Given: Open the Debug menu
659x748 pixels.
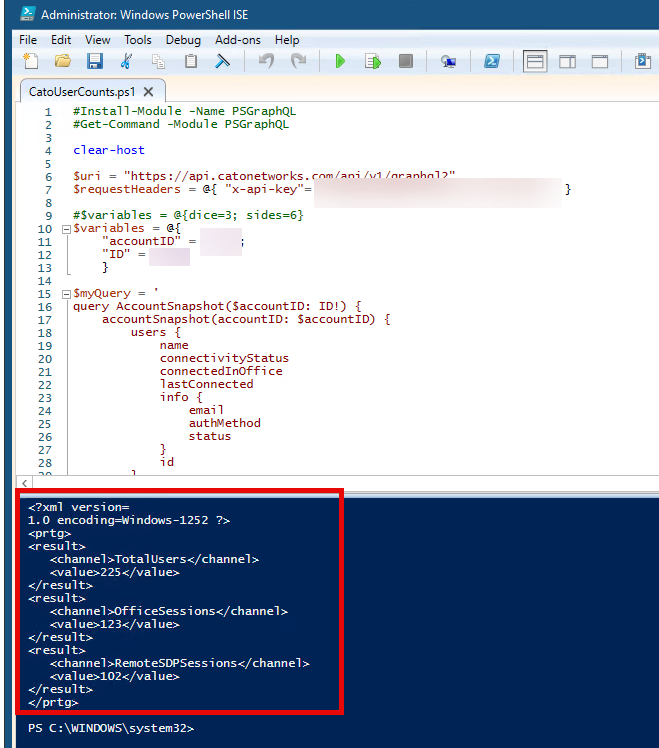Looking at the screenshot, I should point(183,40).
